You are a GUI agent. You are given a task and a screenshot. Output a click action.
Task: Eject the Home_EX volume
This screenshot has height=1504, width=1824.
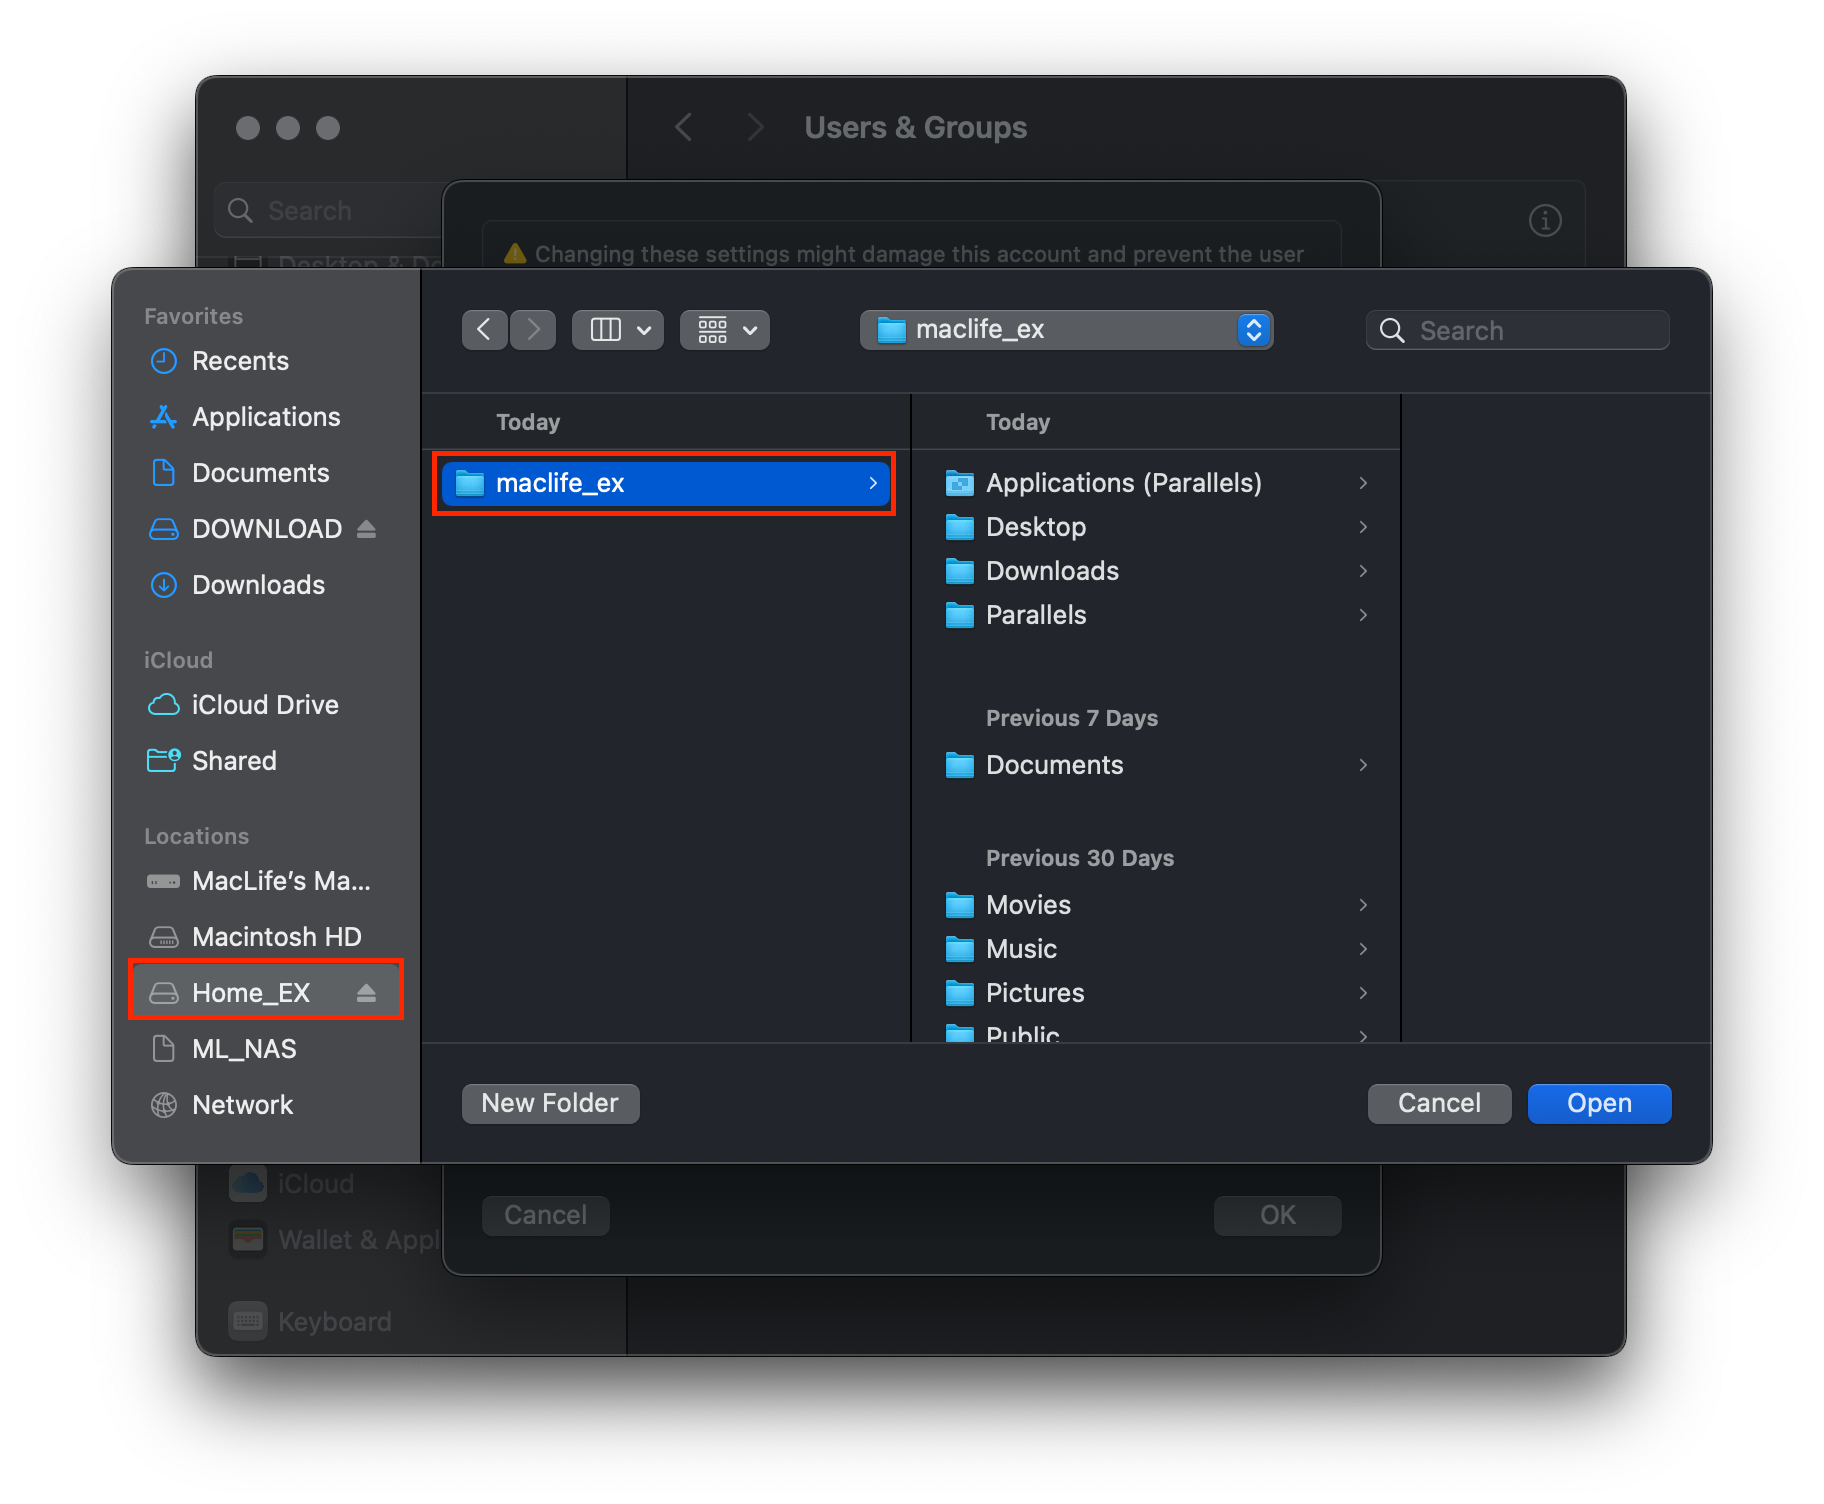click(366, 993)
